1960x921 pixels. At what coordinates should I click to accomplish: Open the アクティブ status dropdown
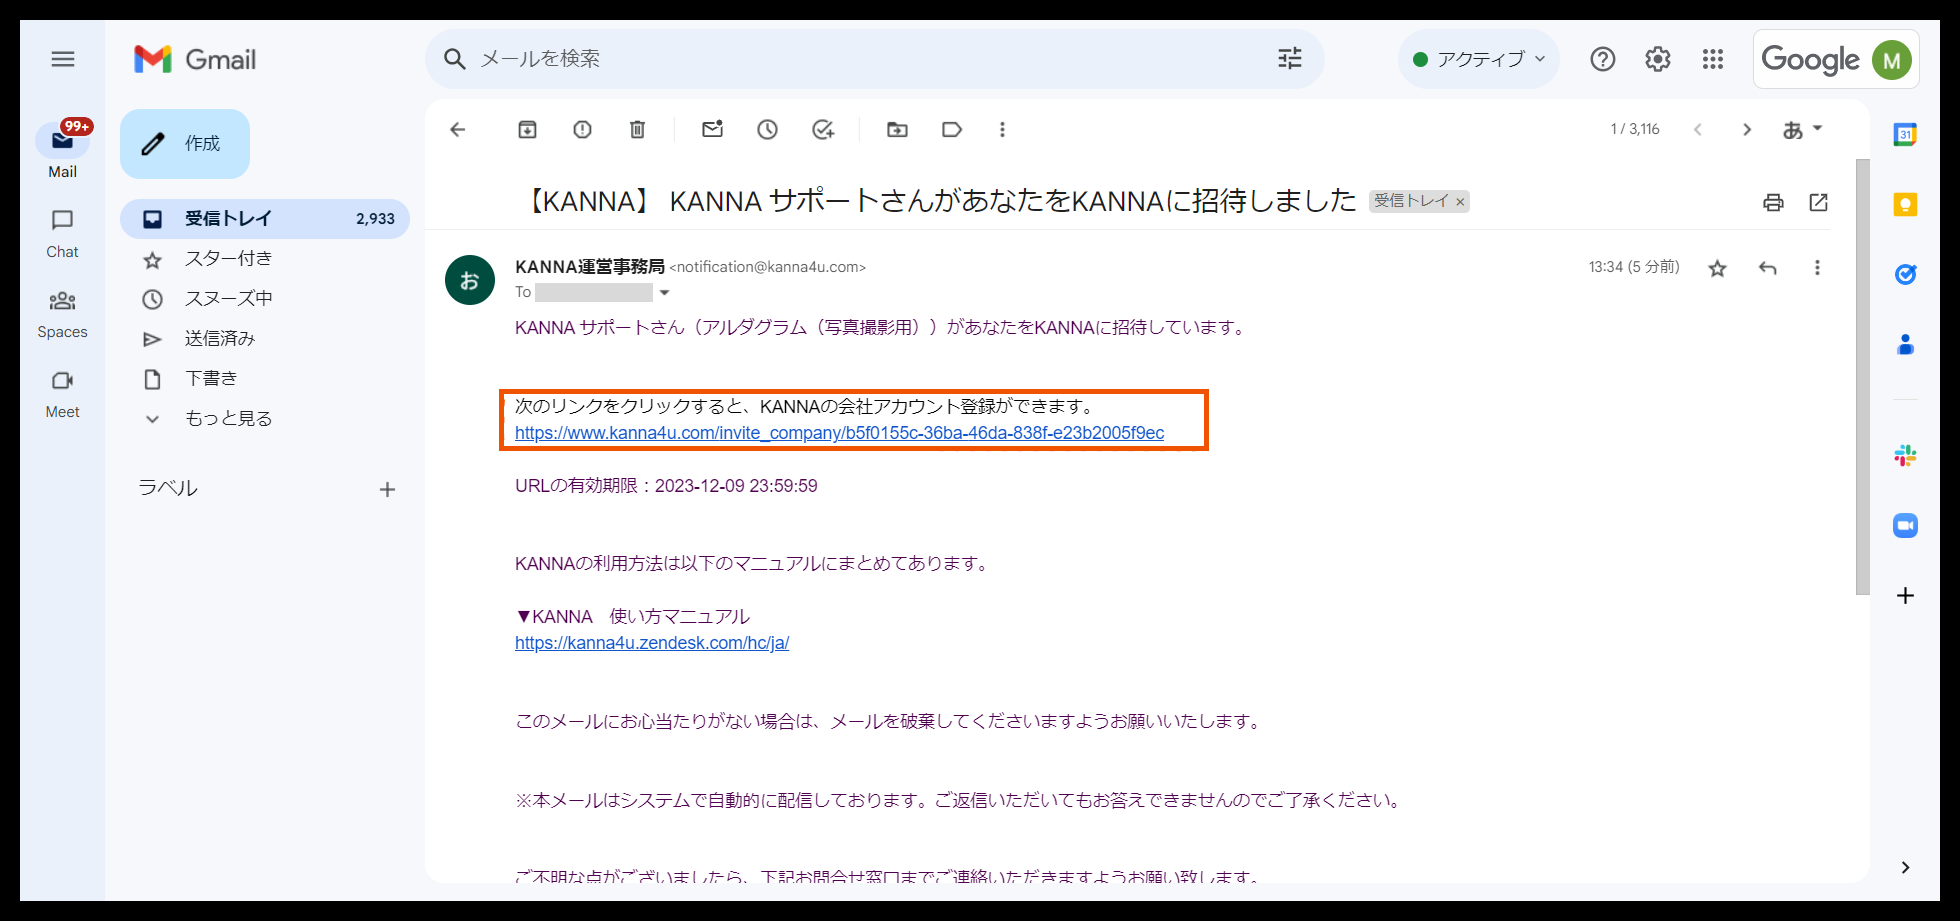pos(1478,59)
